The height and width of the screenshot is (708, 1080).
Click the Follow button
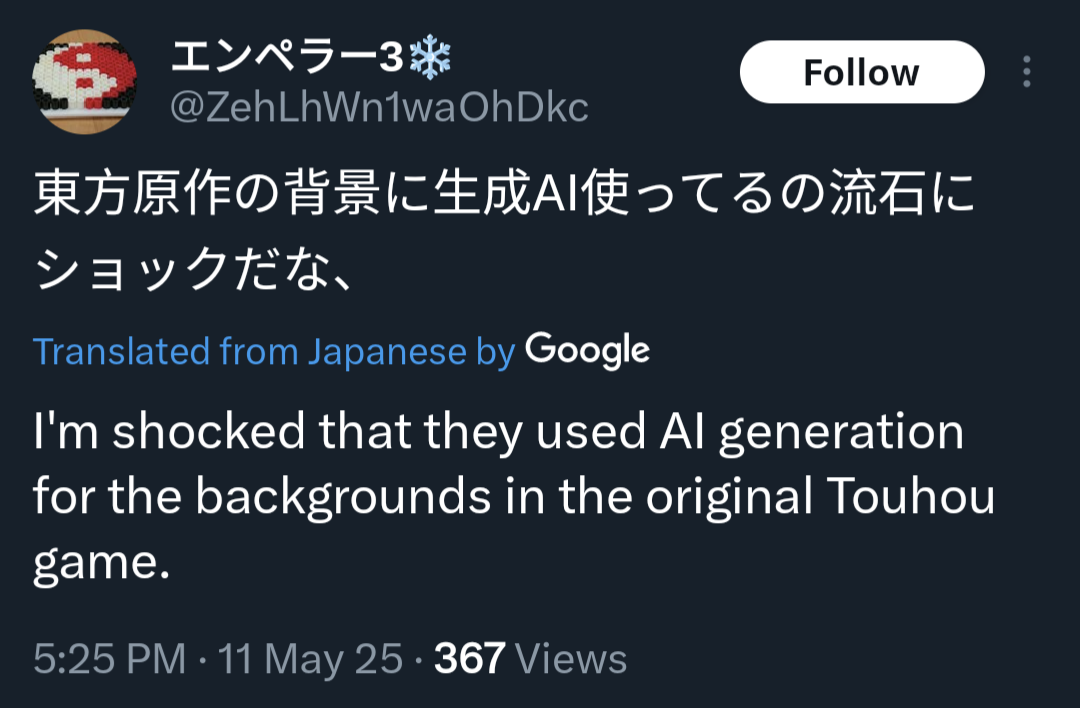click(861, 72)
